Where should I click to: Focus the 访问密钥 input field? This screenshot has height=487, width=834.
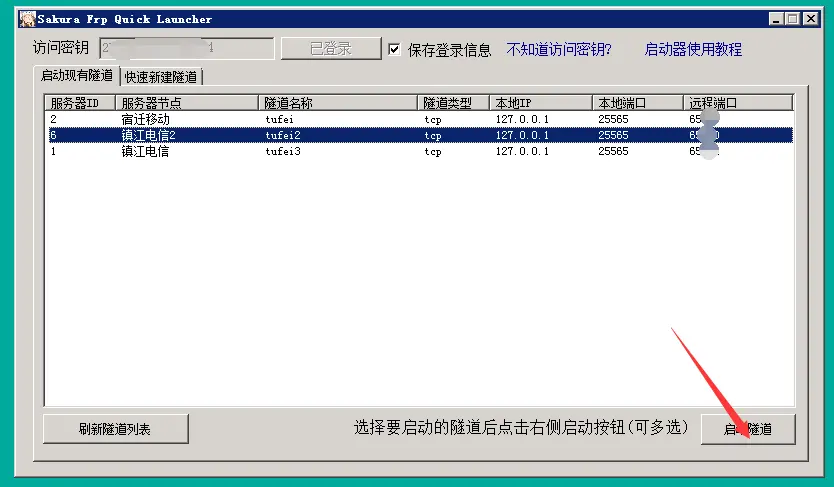(x=187, y=48)
